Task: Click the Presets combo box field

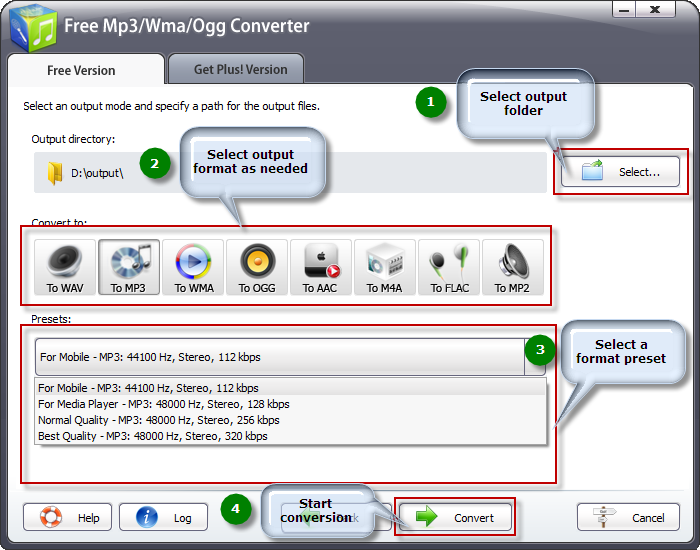Action: coord(290,357)
